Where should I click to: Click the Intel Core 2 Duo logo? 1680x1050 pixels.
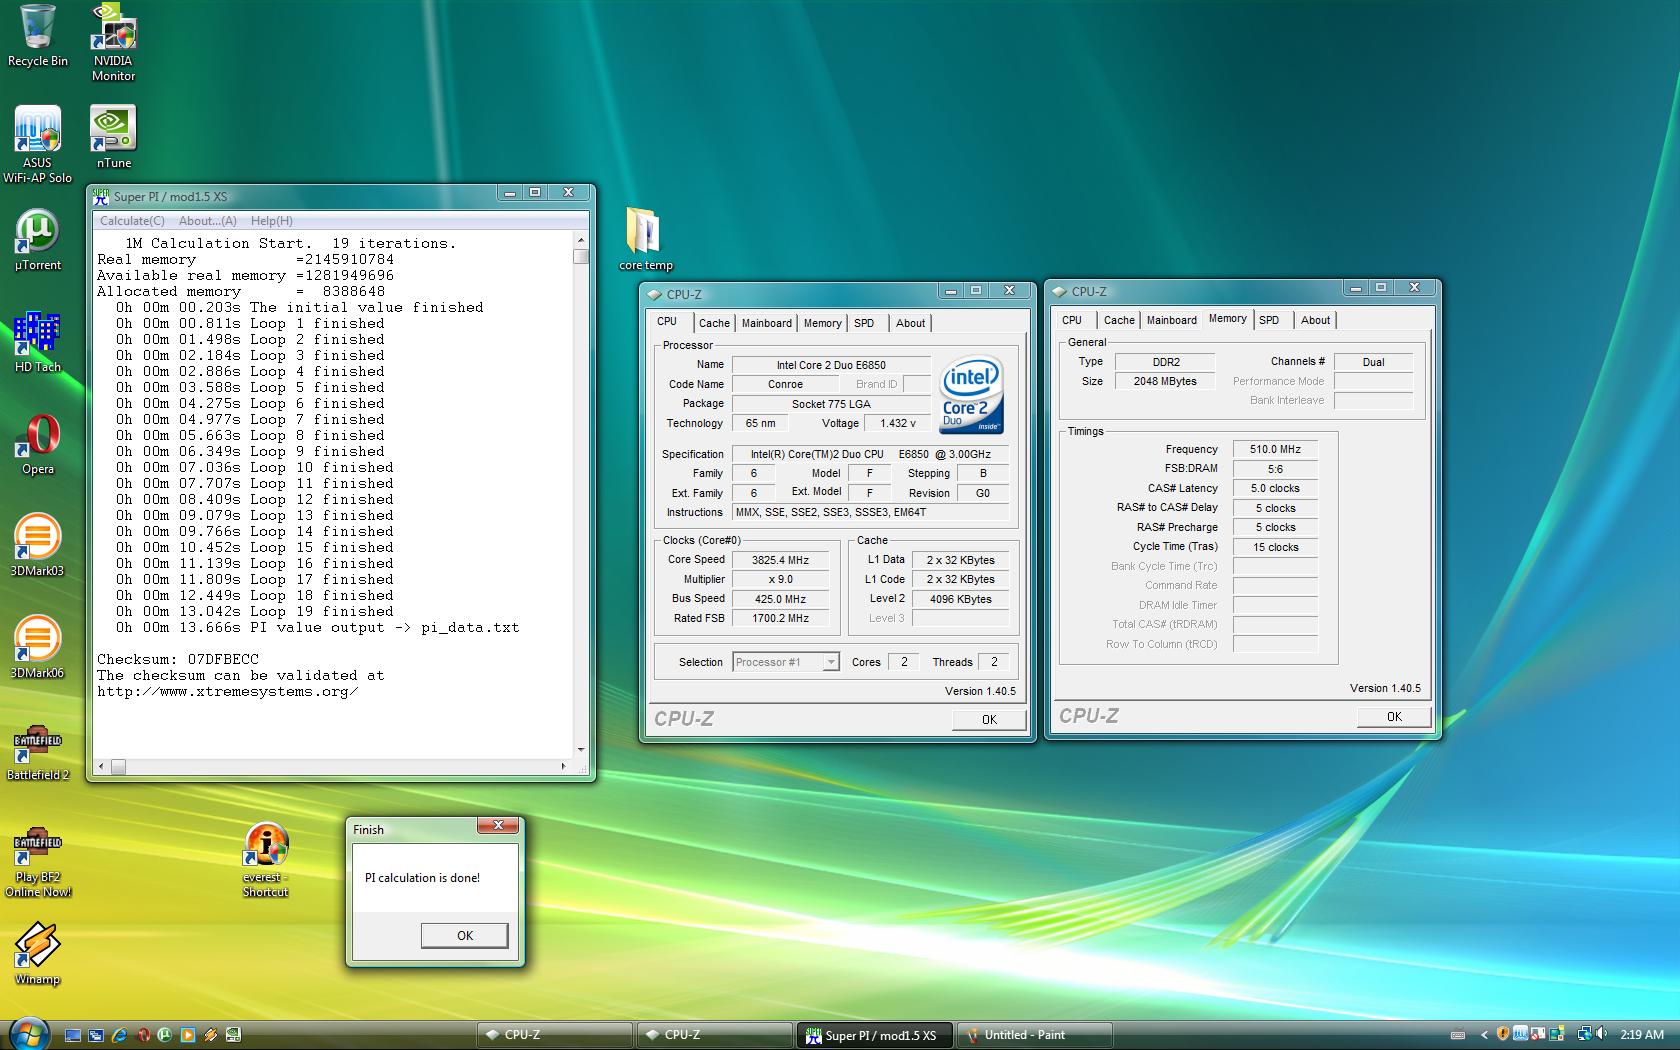[970, 394]
